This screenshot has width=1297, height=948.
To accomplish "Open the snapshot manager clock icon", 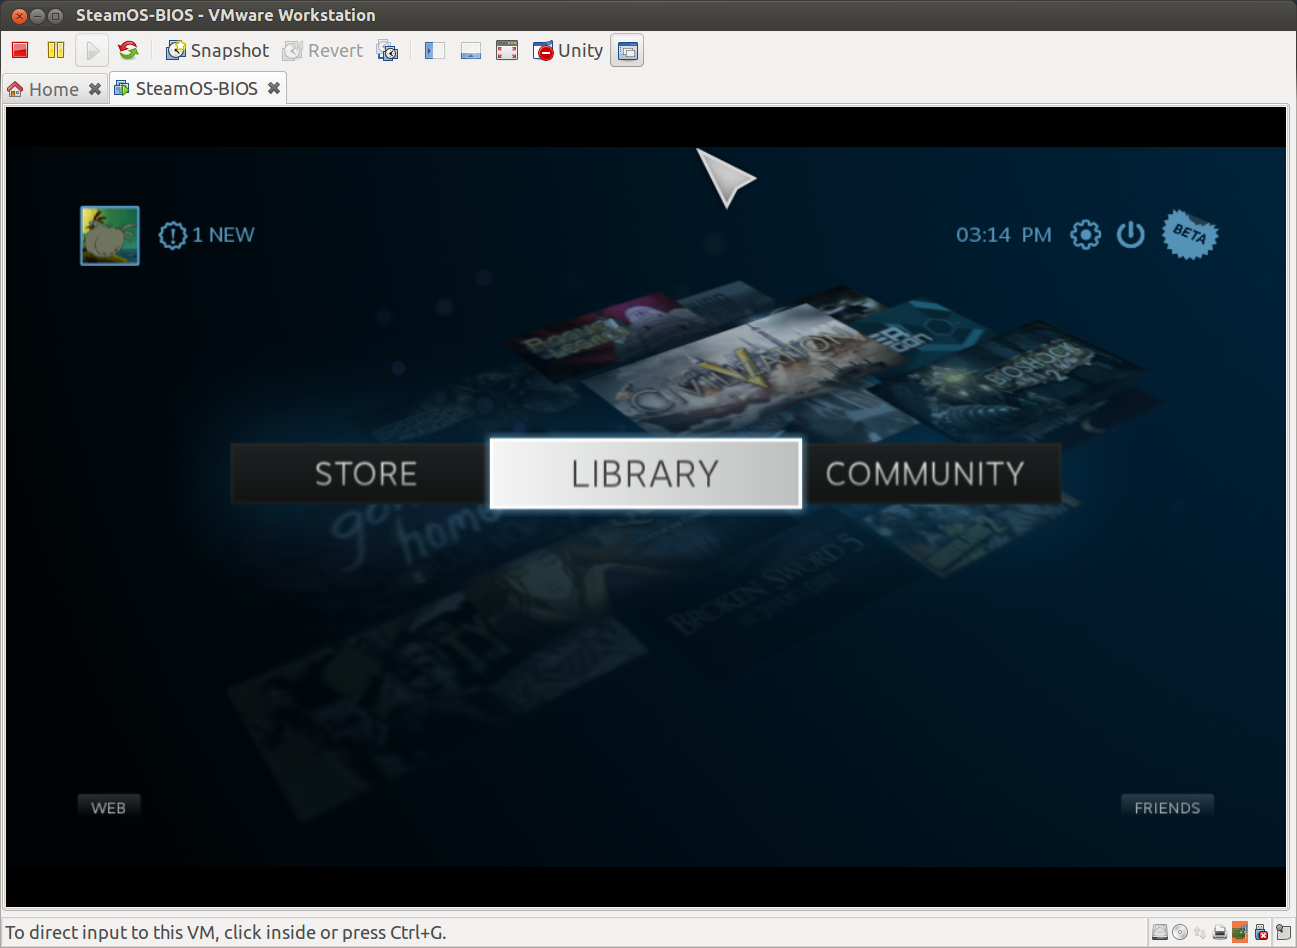I will click(x=387, y=51).
